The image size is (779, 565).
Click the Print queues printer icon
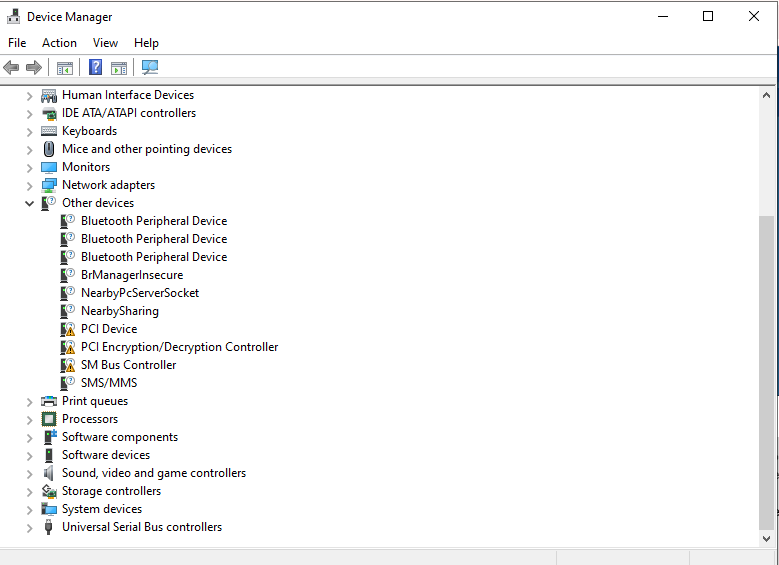[49, 401]
